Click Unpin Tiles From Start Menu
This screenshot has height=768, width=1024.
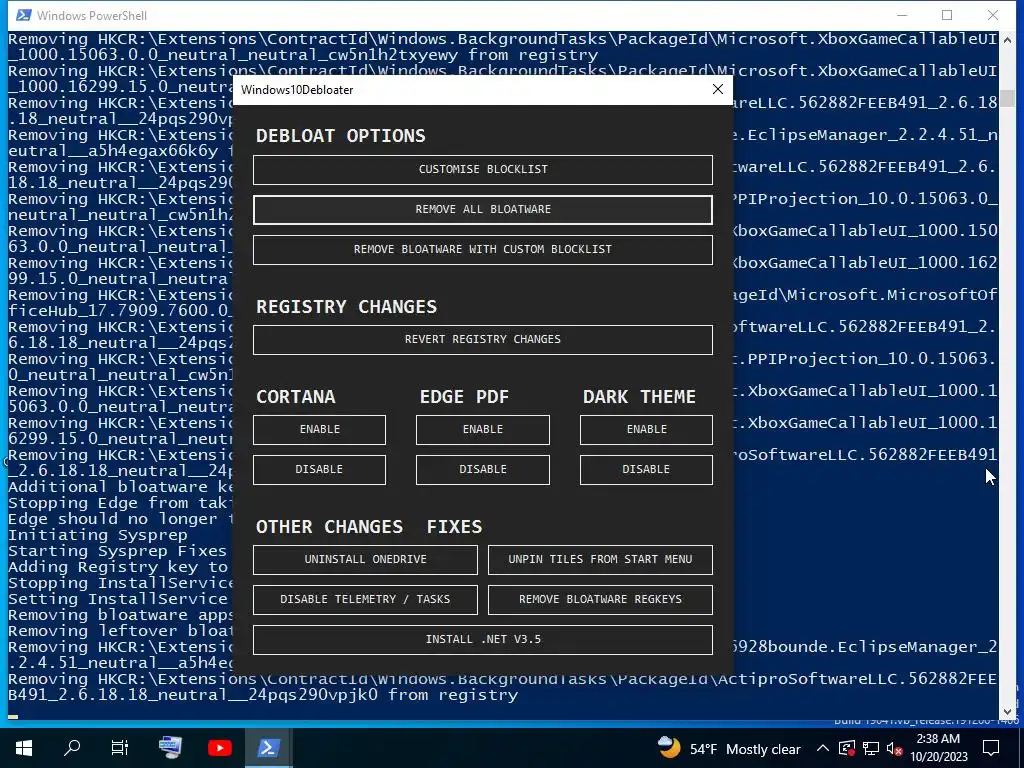pyautogui.click(x=600, y=560)
